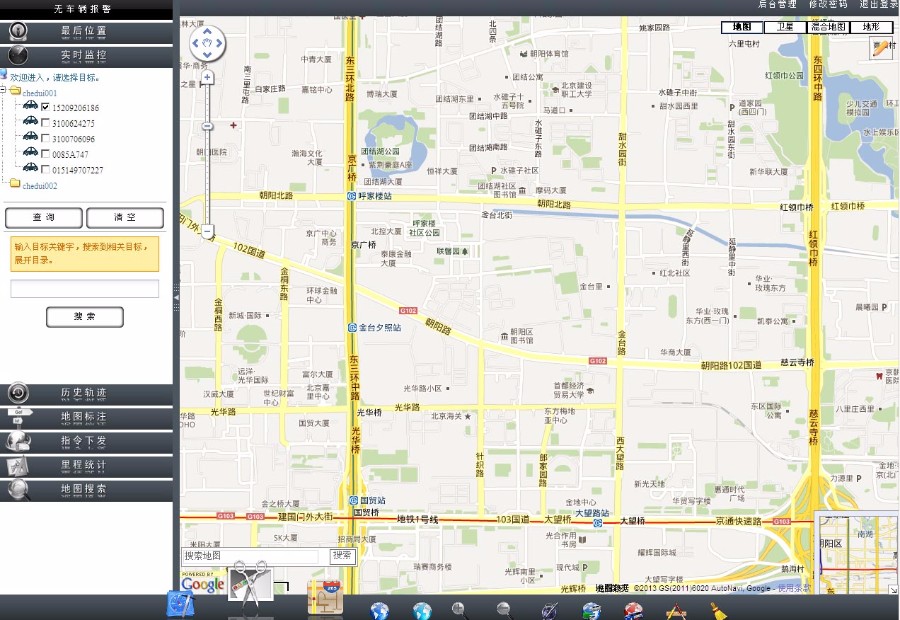Click the 里程统计 mileage statistics icon
Viewport: 900px width, 620px height.
(16, 464)
